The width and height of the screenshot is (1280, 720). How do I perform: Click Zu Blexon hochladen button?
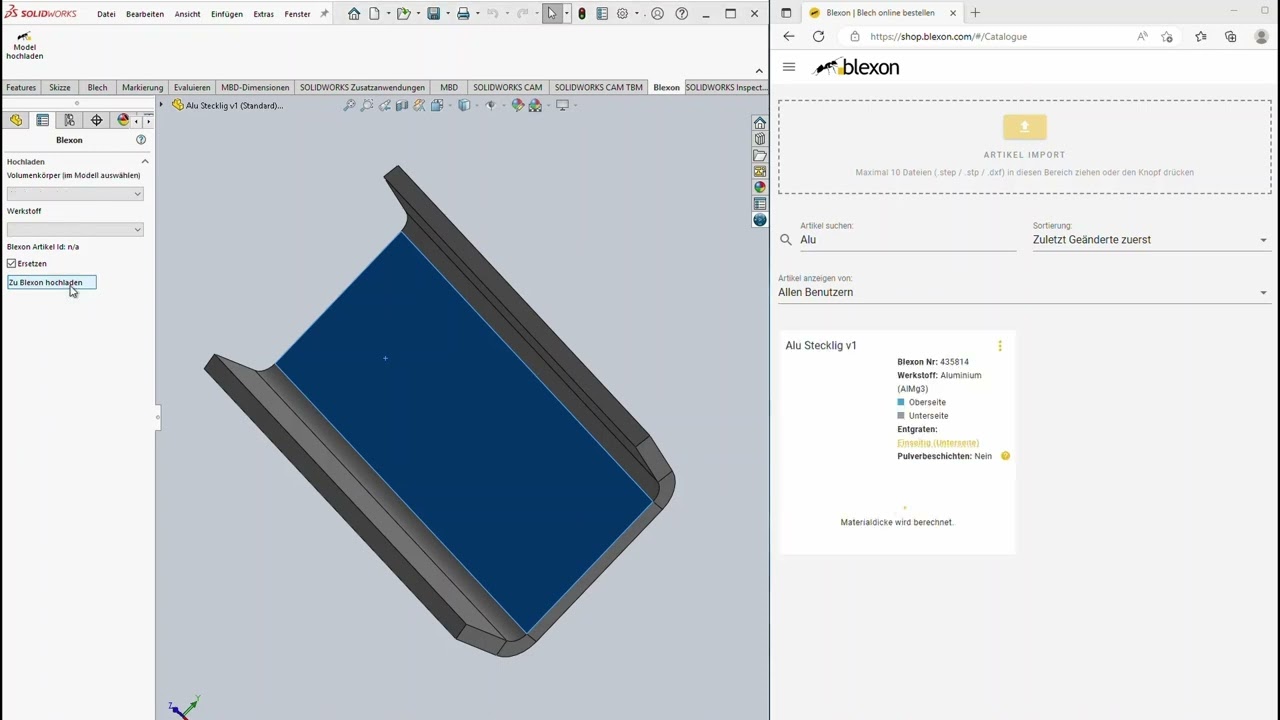tap(51, 283)
